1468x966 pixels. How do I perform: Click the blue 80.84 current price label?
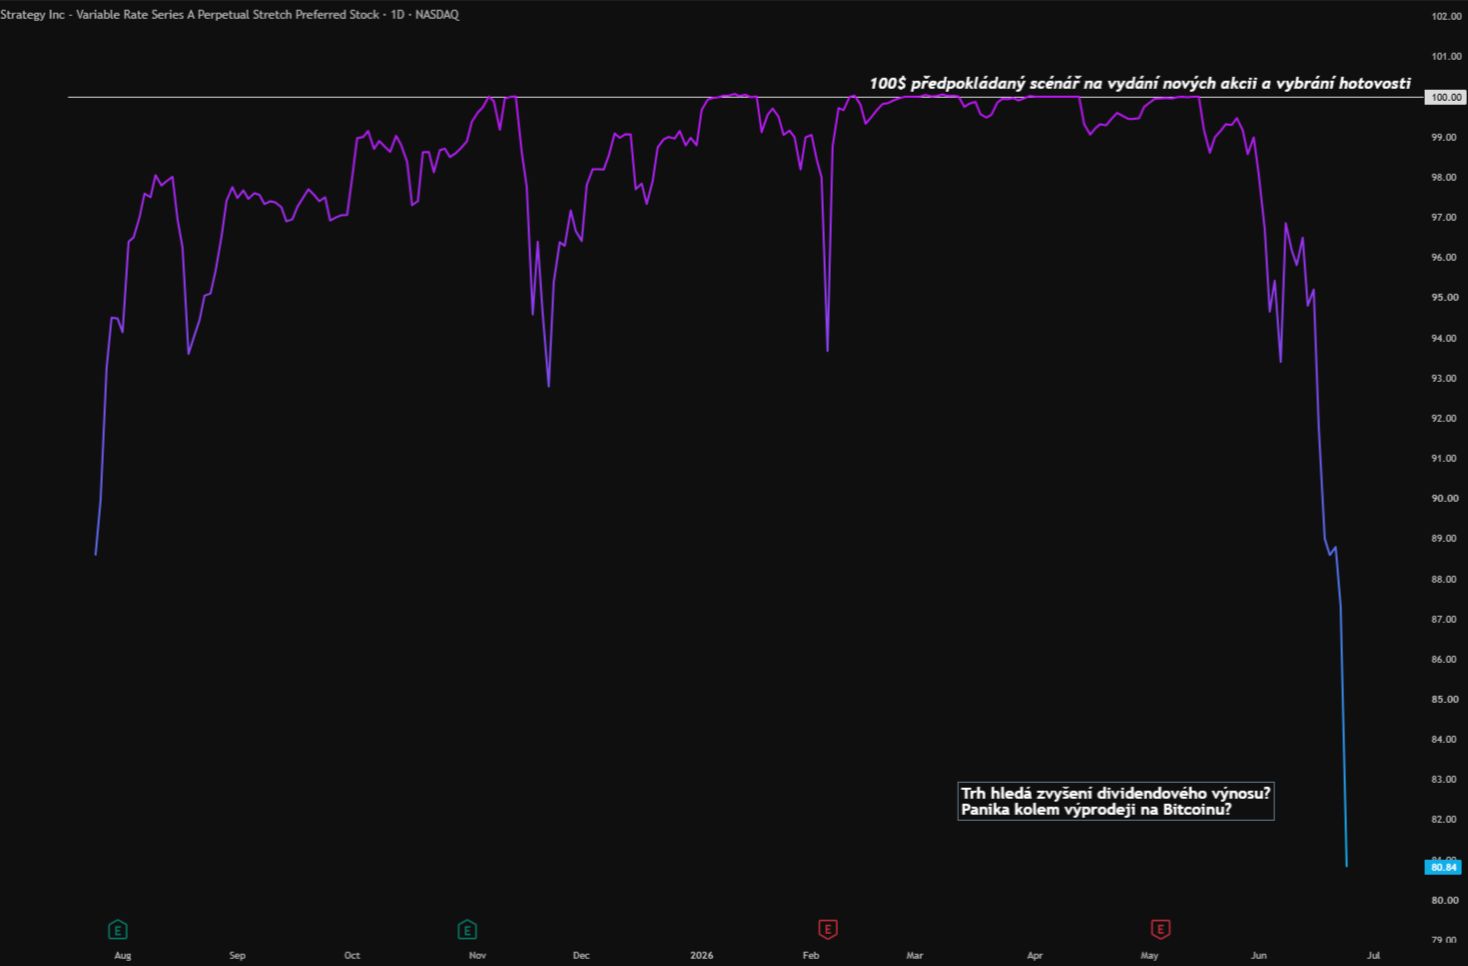click(1444, 867)
